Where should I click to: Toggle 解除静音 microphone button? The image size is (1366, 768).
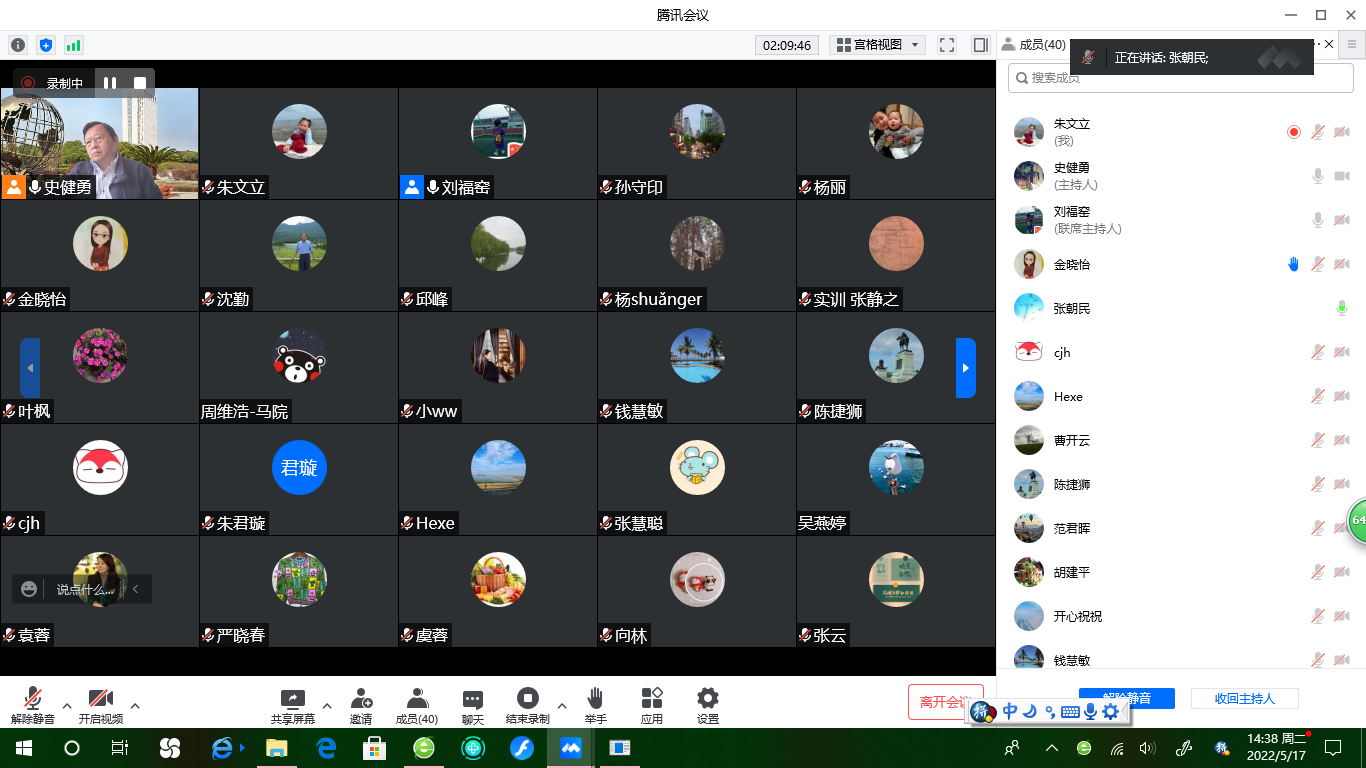(33, 704)
